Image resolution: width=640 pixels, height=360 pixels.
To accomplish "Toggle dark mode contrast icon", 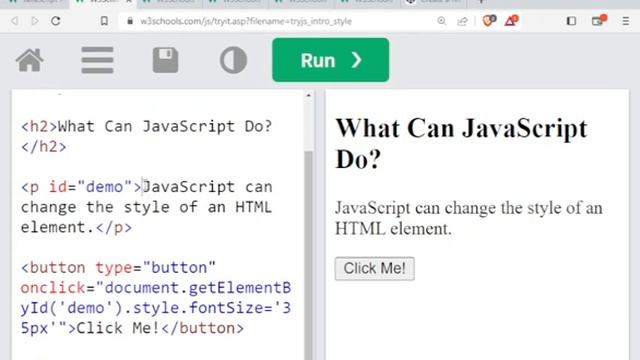I will (x=233, y=60).
